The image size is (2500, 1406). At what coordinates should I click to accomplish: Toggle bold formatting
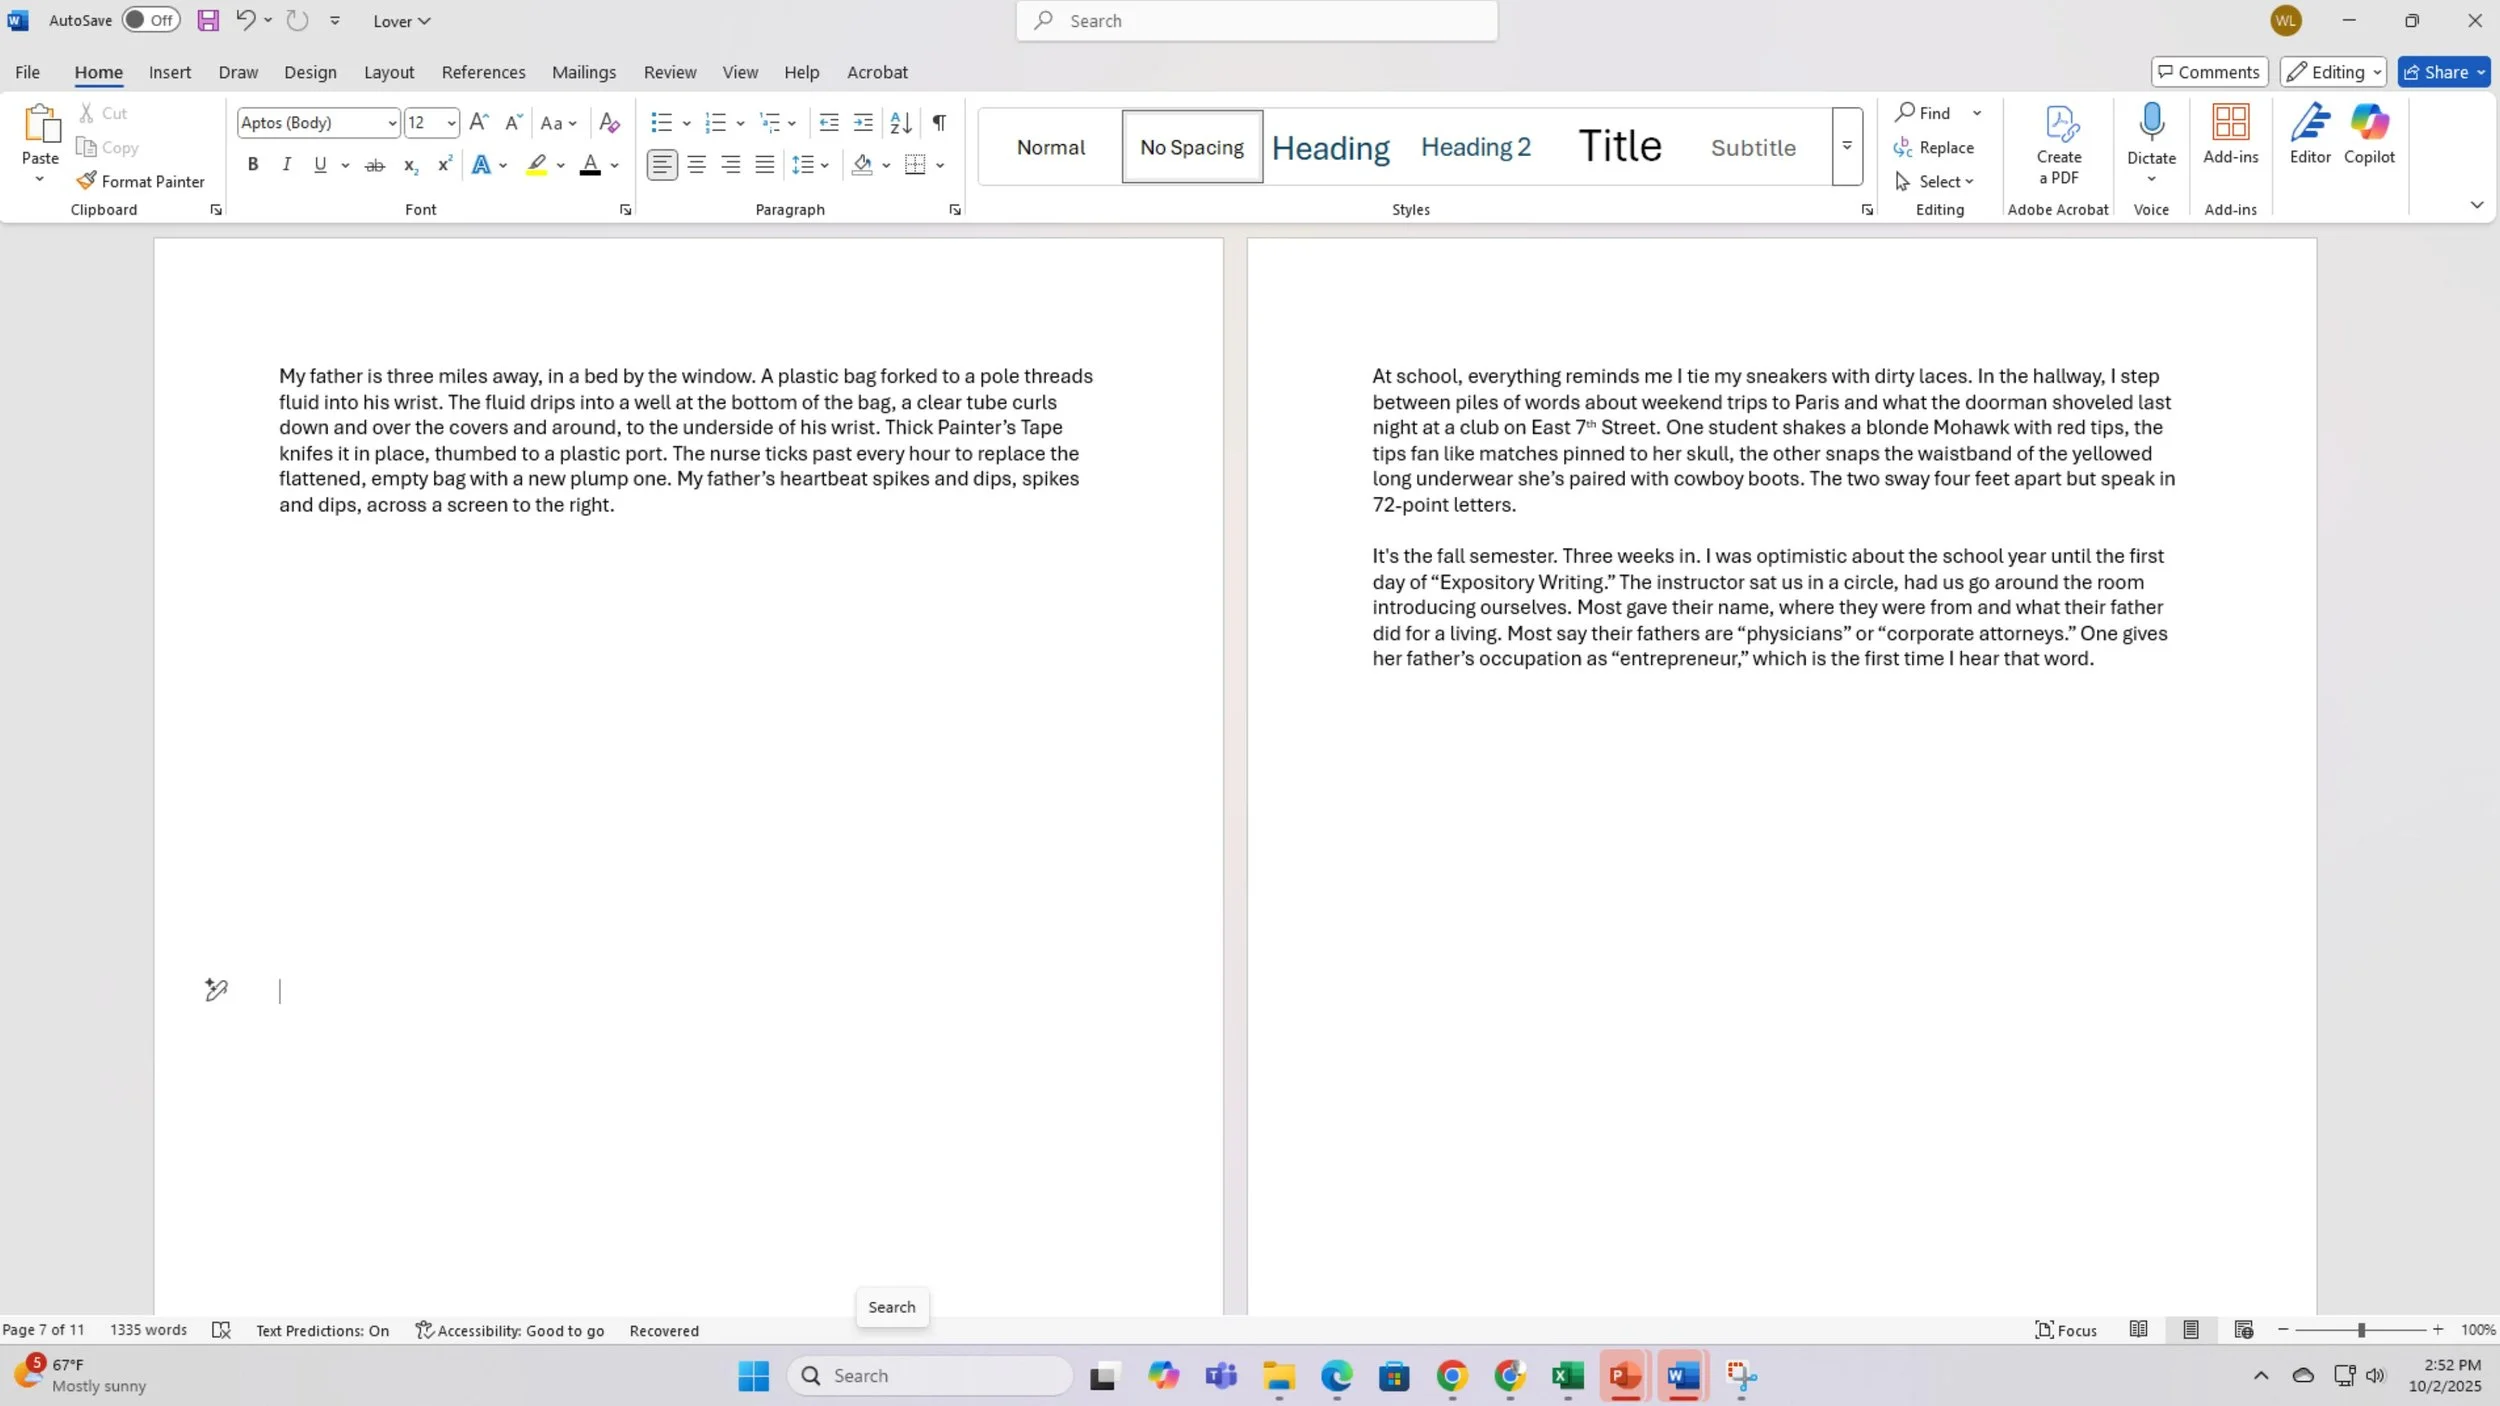click(x=253, y=165)
